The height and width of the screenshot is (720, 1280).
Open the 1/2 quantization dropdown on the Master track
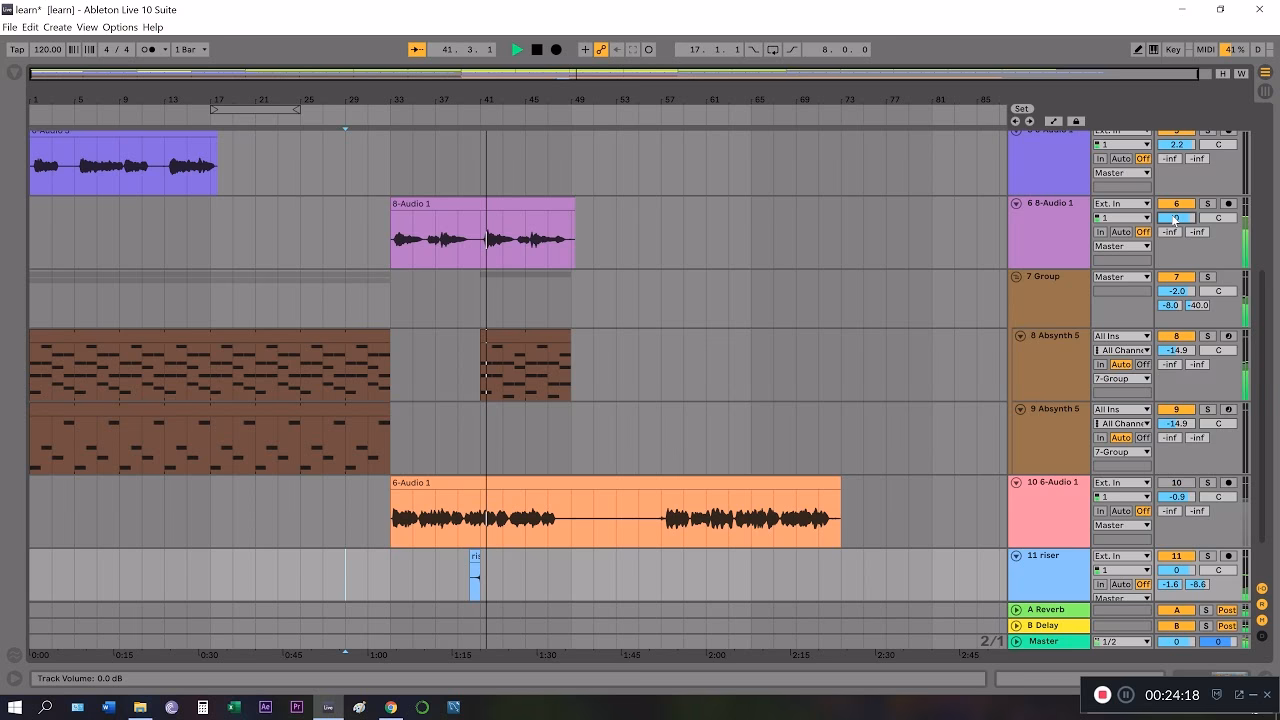click(1122, 641)
